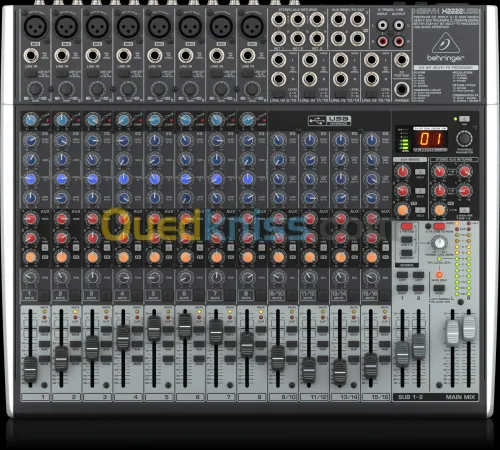Screen dimensions: 500x450
Task: Click the channel 1 compressor knob
Action: (31, 120)
